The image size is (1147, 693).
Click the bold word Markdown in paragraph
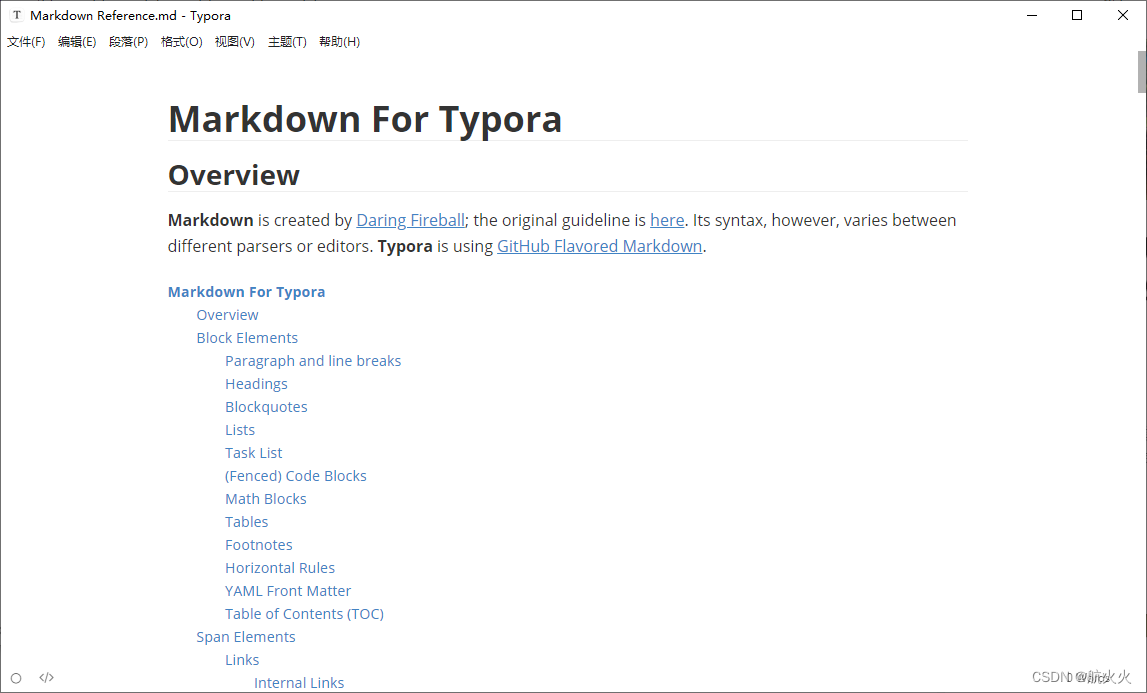pyautogui.click(x=211, y=220)
